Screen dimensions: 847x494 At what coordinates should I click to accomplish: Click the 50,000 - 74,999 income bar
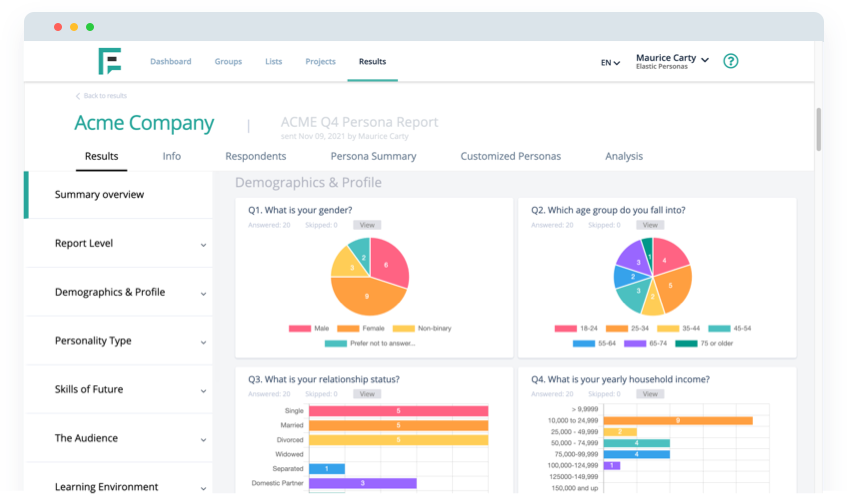[x=637, y=443]
